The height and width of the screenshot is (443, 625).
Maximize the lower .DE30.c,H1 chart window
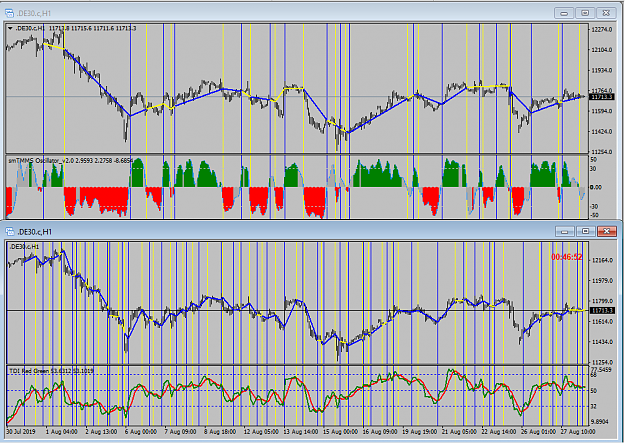(585, 231)
